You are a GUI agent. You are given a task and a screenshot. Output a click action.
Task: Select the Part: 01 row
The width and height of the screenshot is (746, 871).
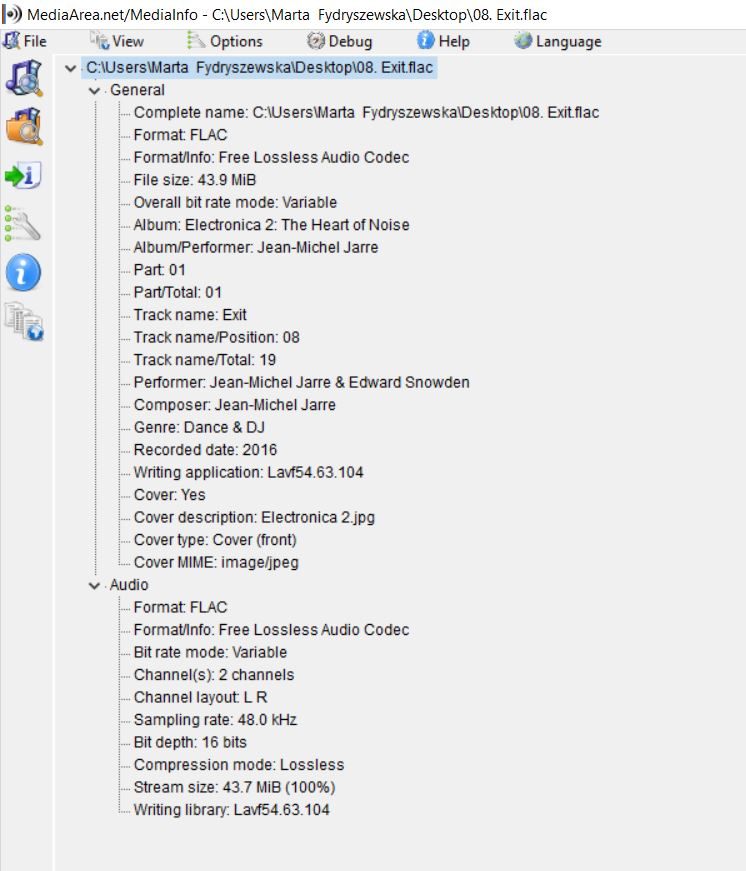pyautogui.click(x=159, y=270)
